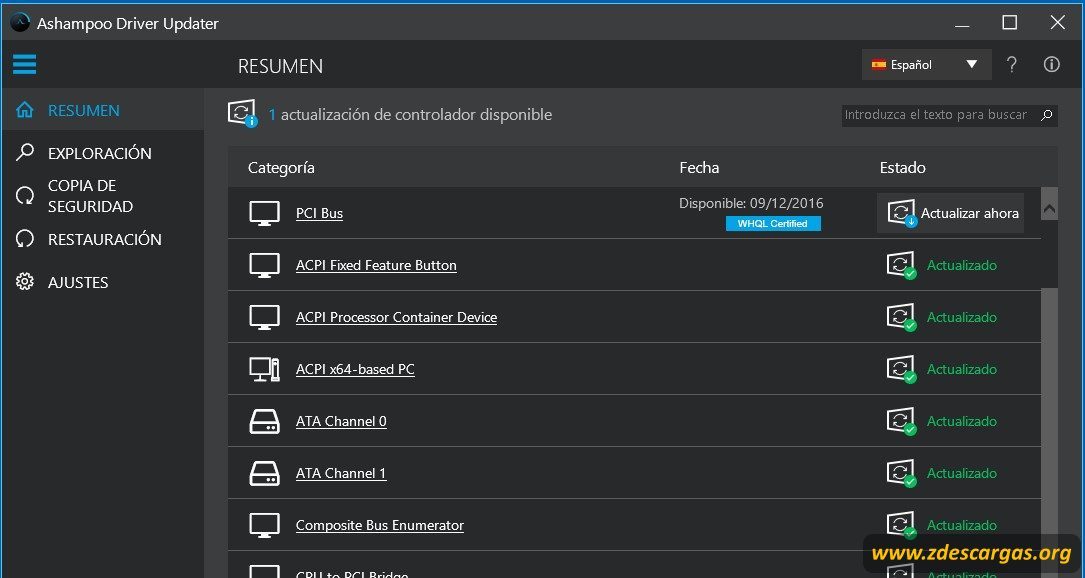Click the RESUMEN home icon
The height and width of the screenshot is (578, 1085).
(x=25, y=110)
